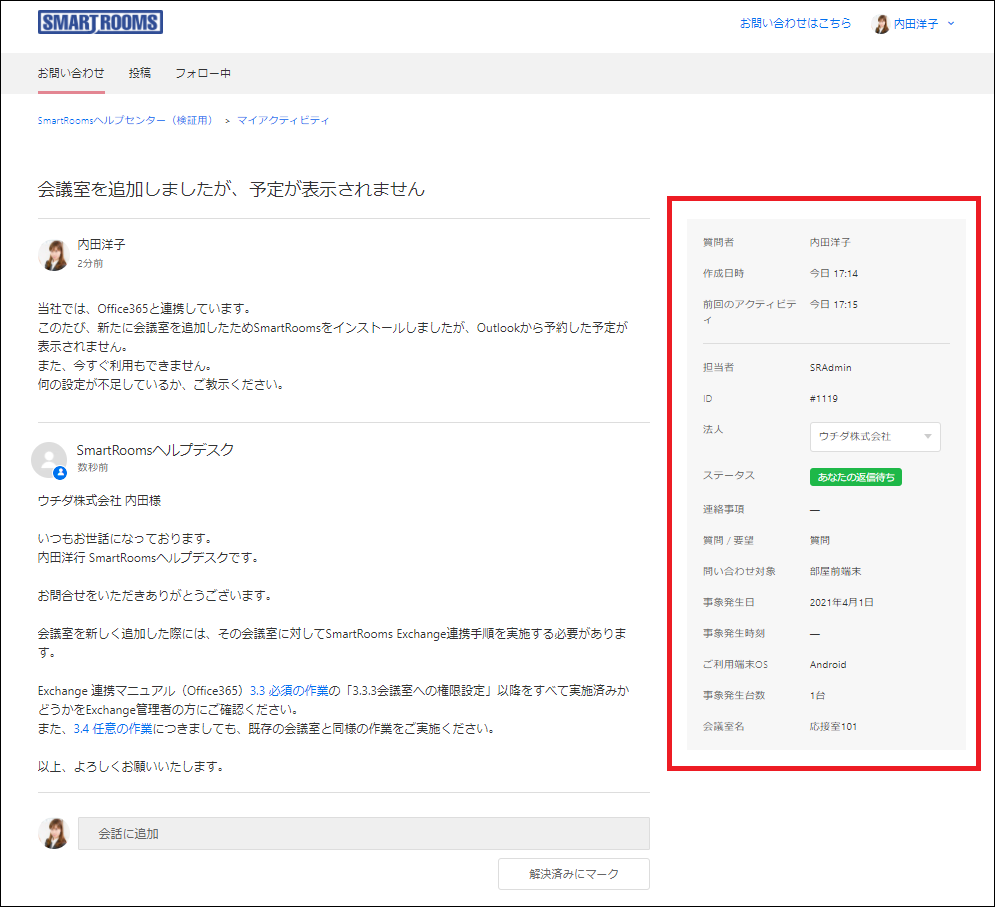The image size is (995, 907).
Task: Click 内田洋子's avatar on the first post
Action: (53, 255)
